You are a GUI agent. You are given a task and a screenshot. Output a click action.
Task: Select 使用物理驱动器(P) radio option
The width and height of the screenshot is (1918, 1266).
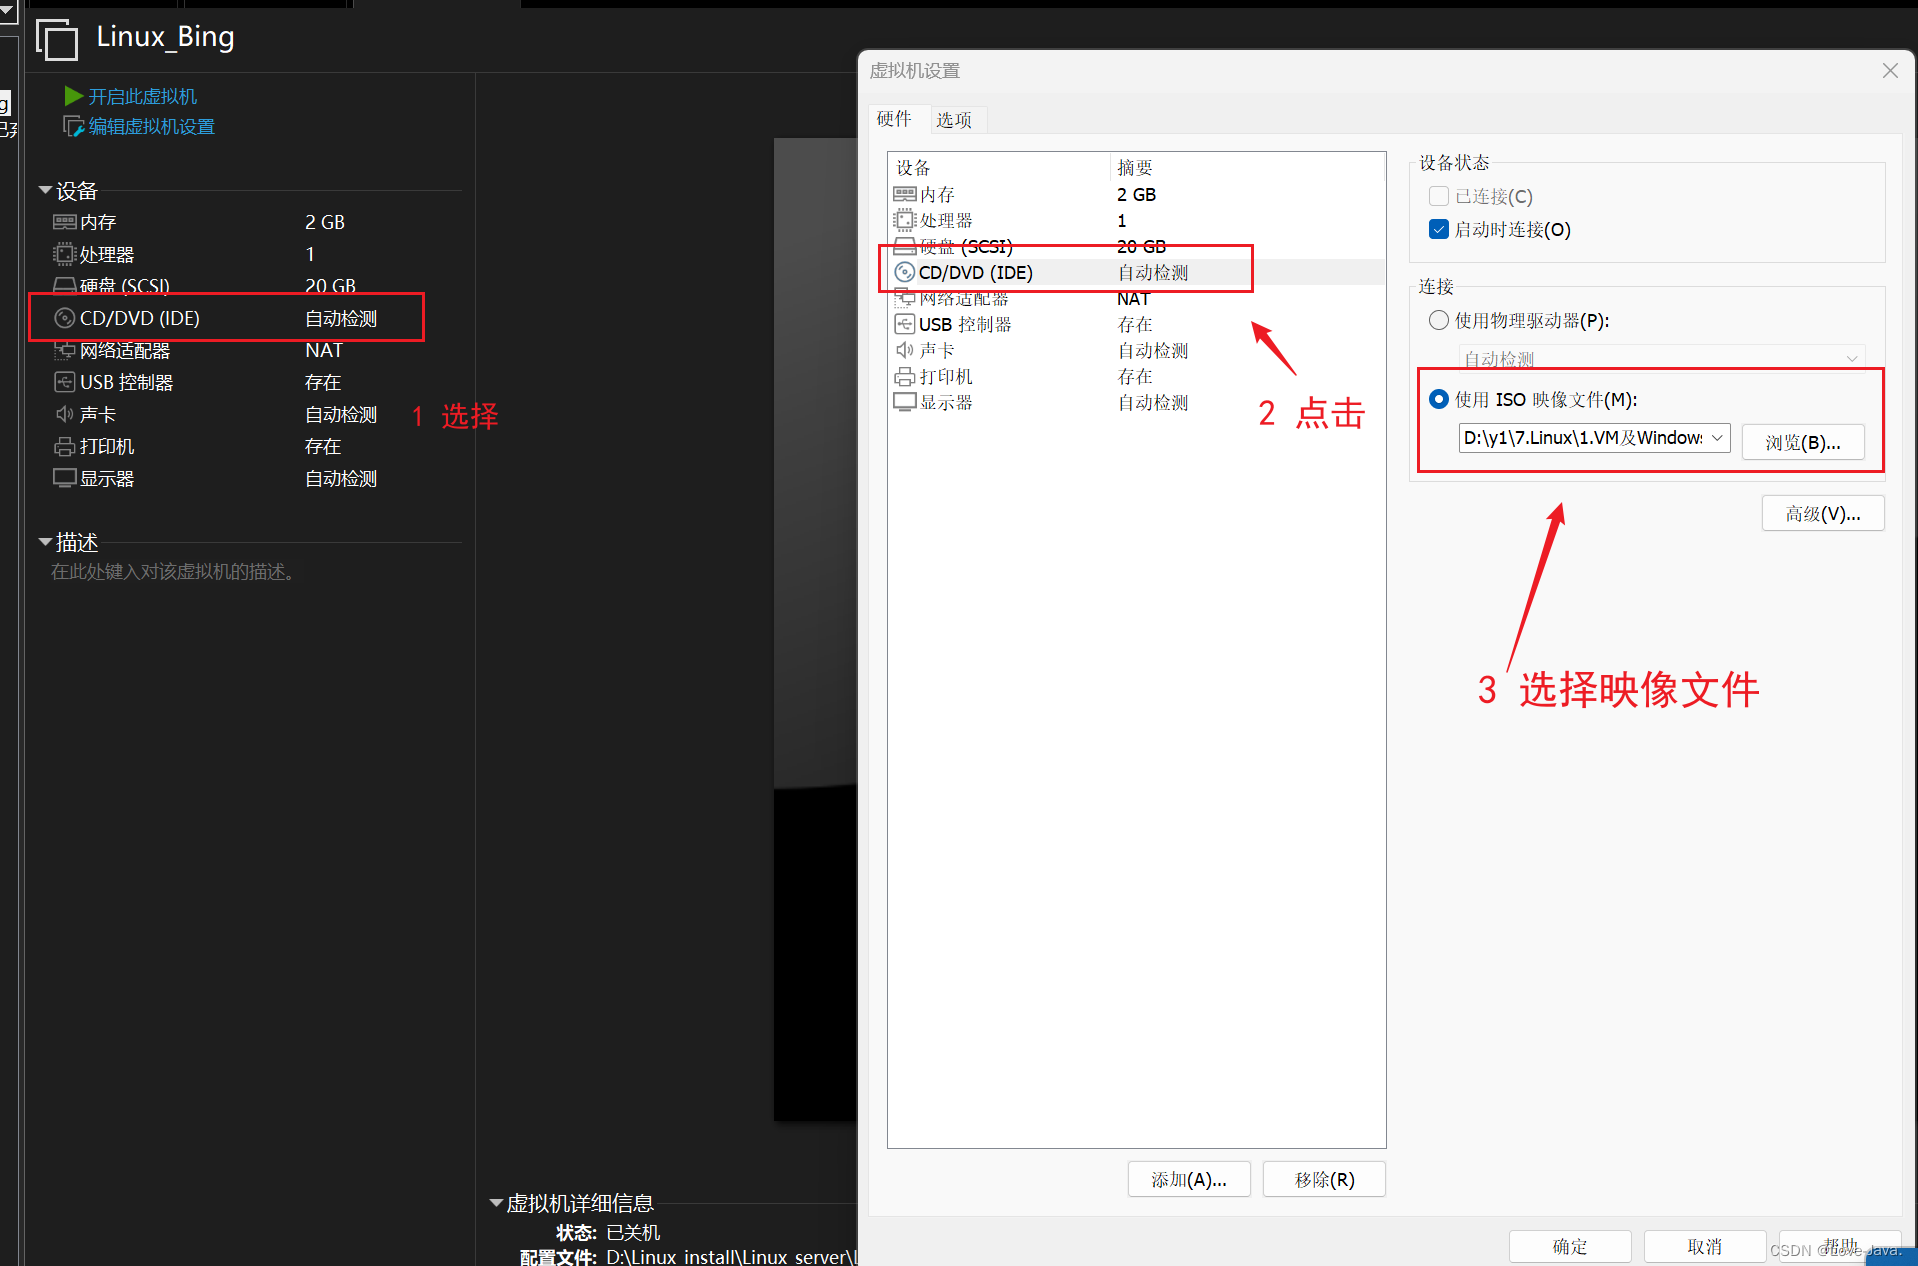coord(1439,320)
